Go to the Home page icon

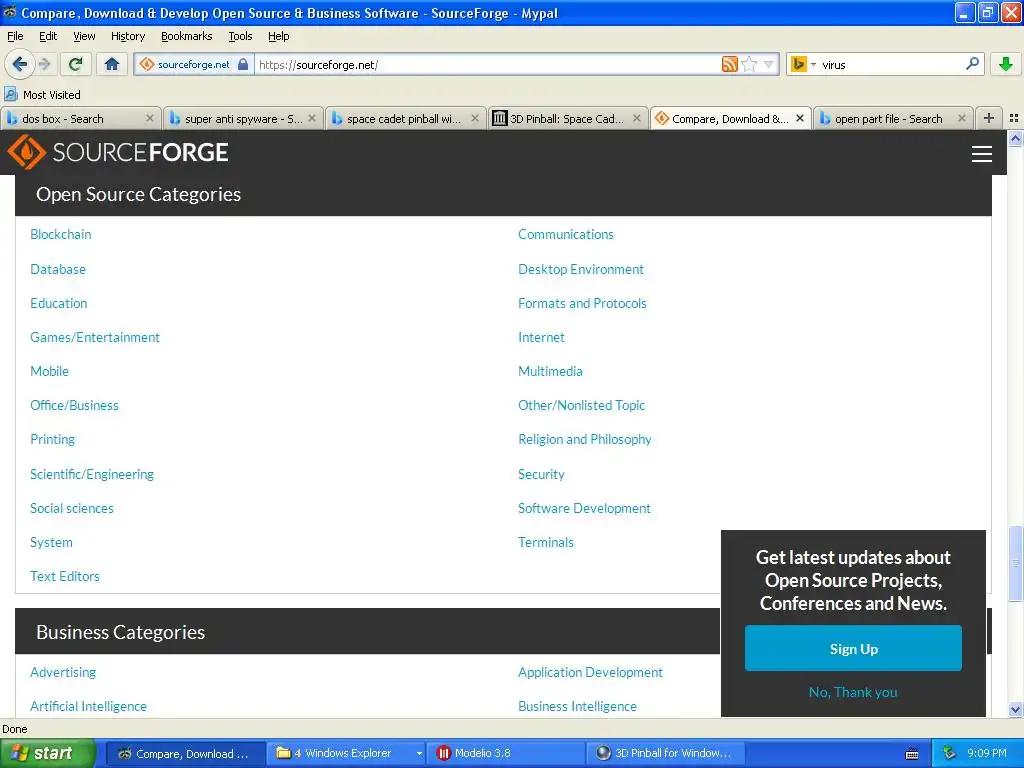(112, 64)
